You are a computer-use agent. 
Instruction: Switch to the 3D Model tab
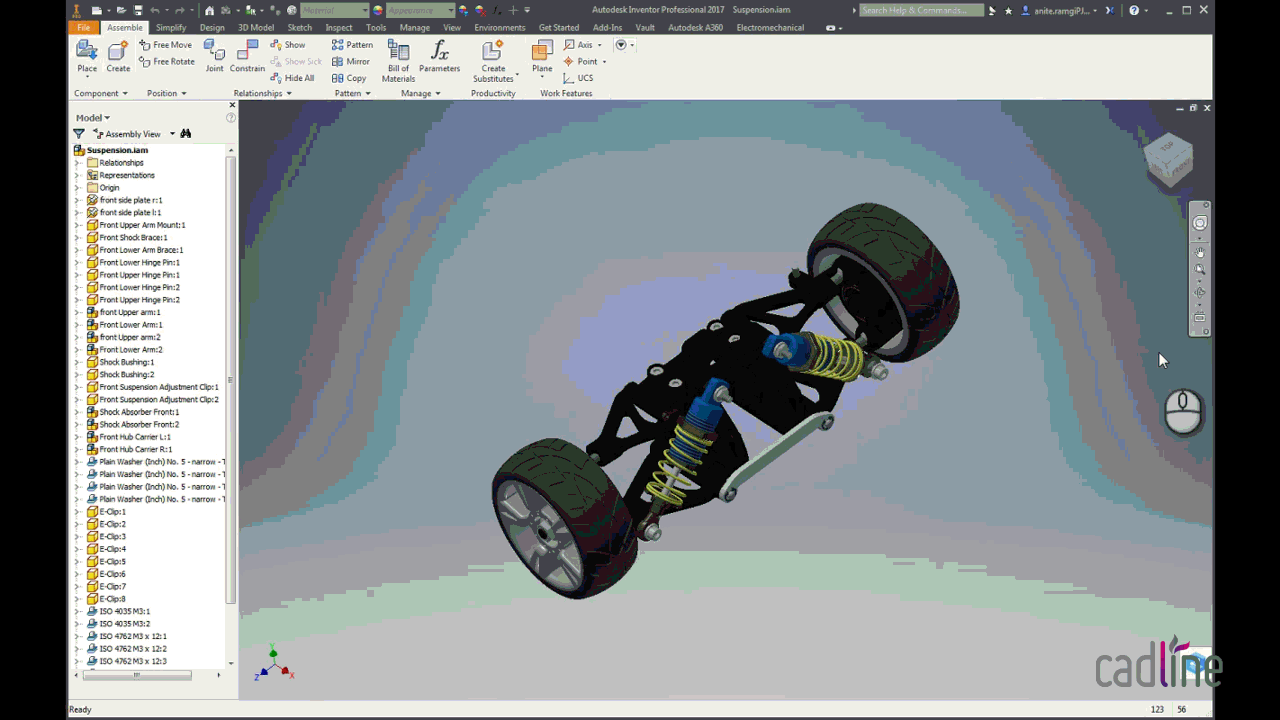click(256, 28)
